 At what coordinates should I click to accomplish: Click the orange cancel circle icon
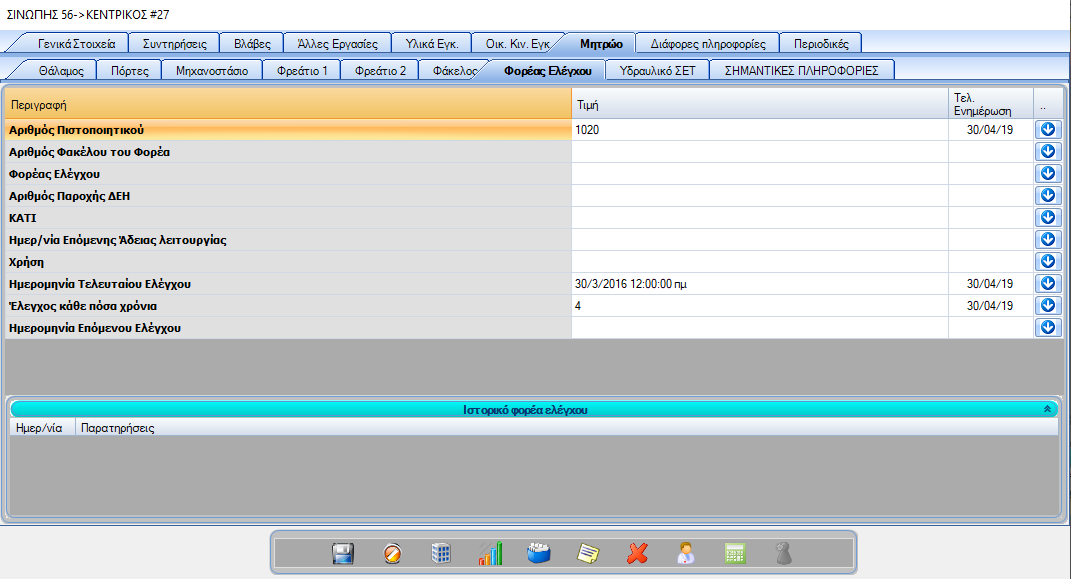[392, 553]
